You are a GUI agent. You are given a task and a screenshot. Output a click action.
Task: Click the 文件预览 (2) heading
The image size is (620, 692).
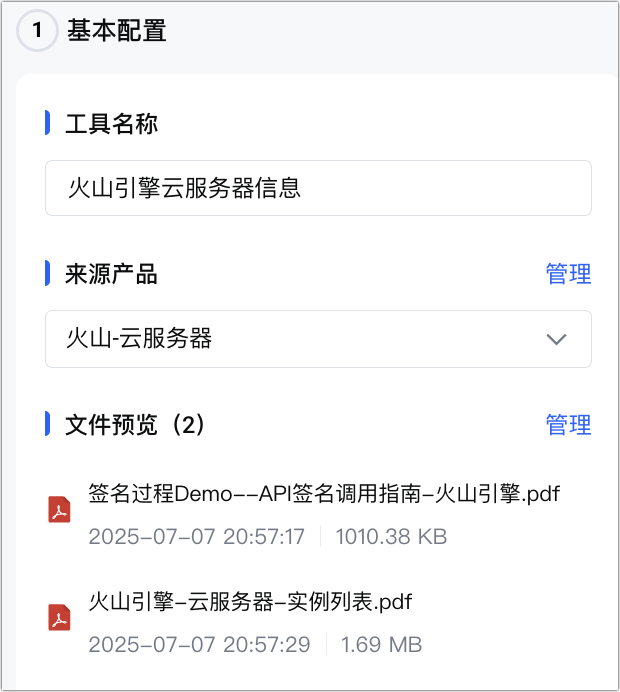pos(135,425)
